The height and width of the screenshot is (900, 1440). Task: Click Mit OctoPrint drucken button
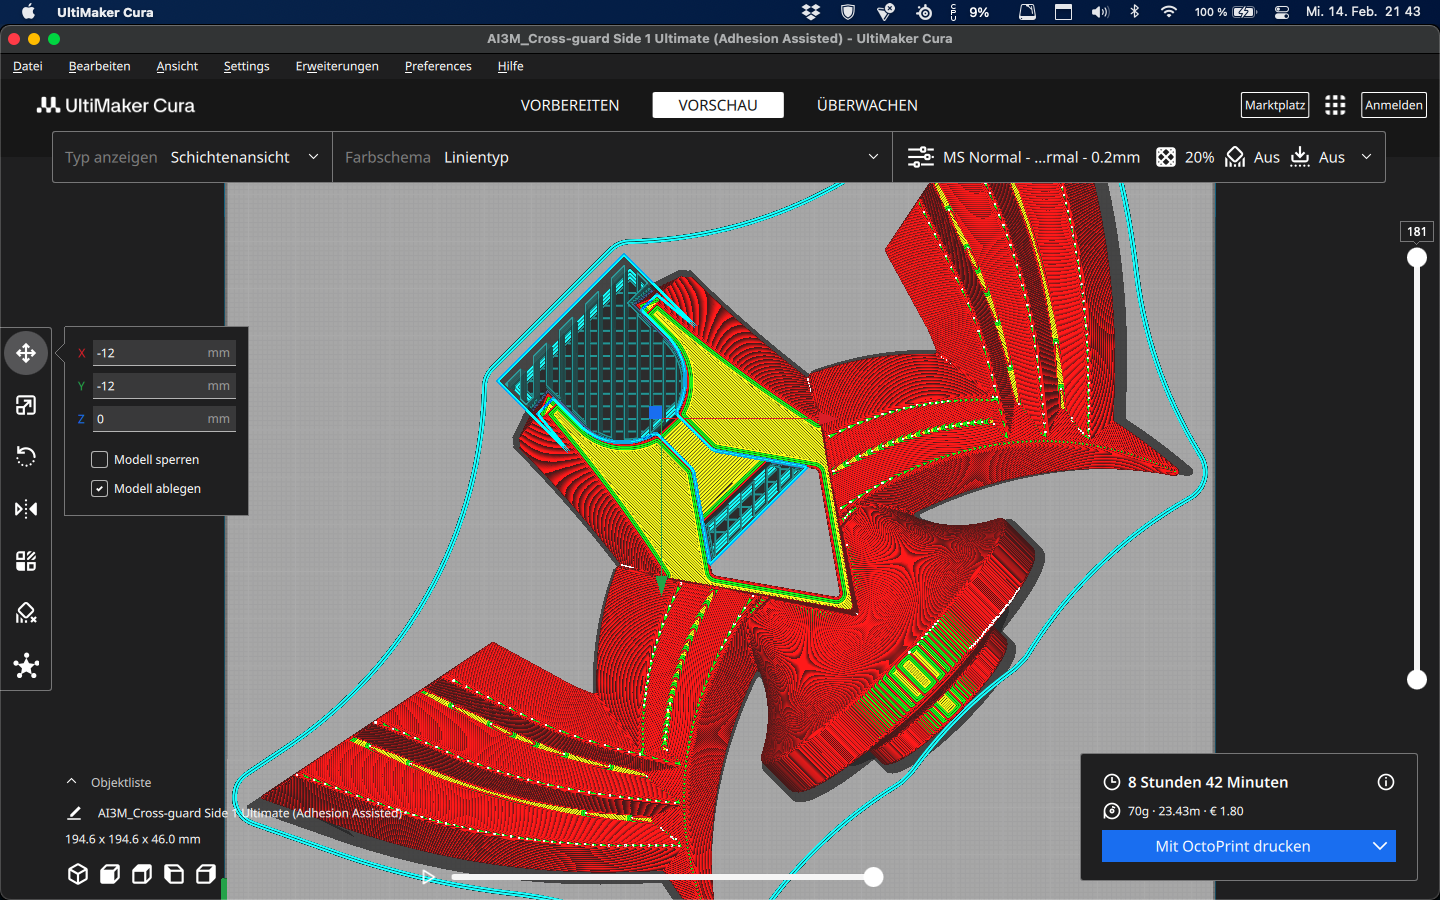(x=1232, y=846)
